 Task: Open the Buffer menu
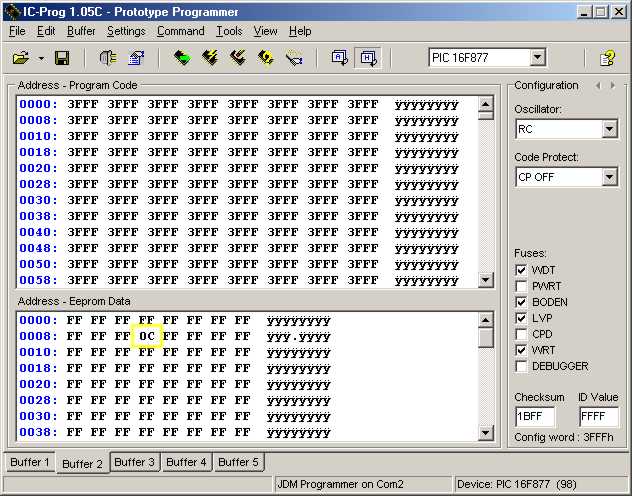(x=81, y=31)
